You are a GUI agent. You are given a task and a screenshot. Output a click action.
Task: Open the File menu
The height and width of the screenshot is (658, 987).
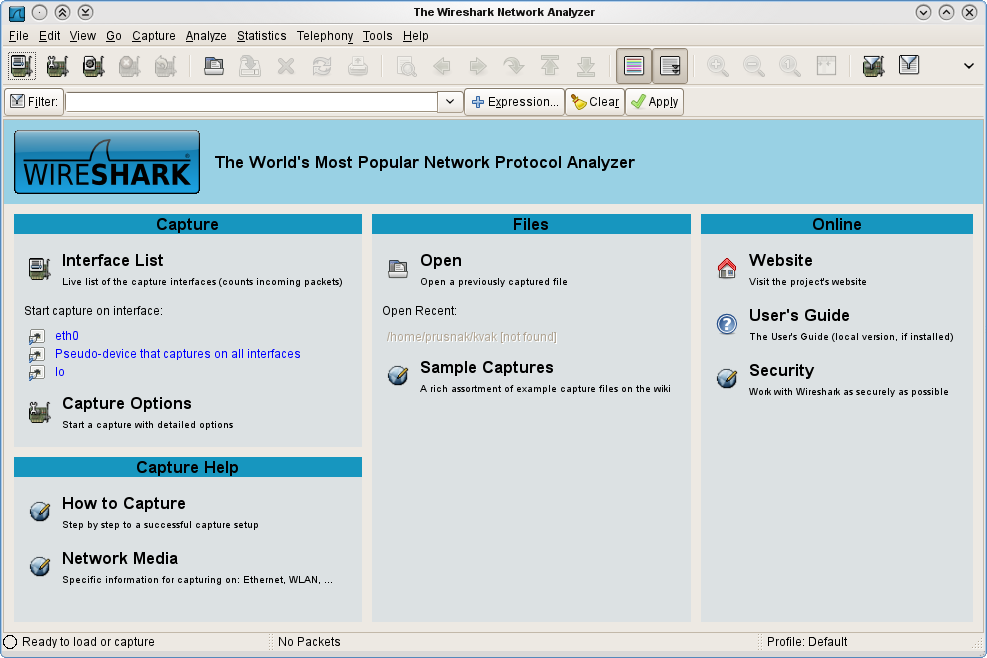[18, 36]
